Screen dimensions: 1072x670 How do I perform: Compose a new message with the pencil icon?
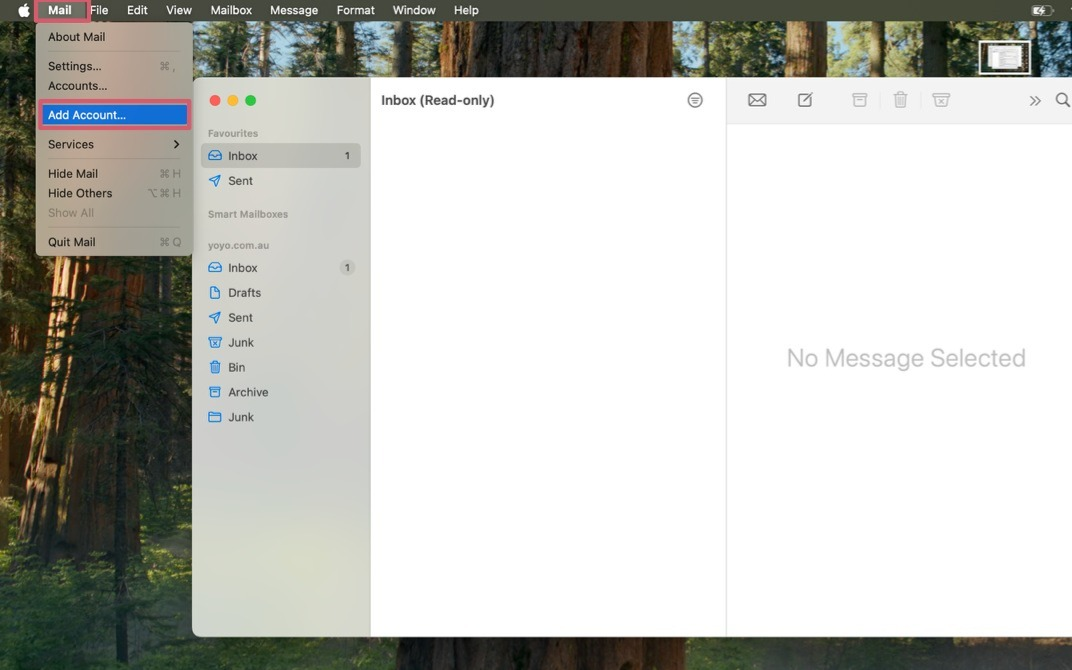805,100
